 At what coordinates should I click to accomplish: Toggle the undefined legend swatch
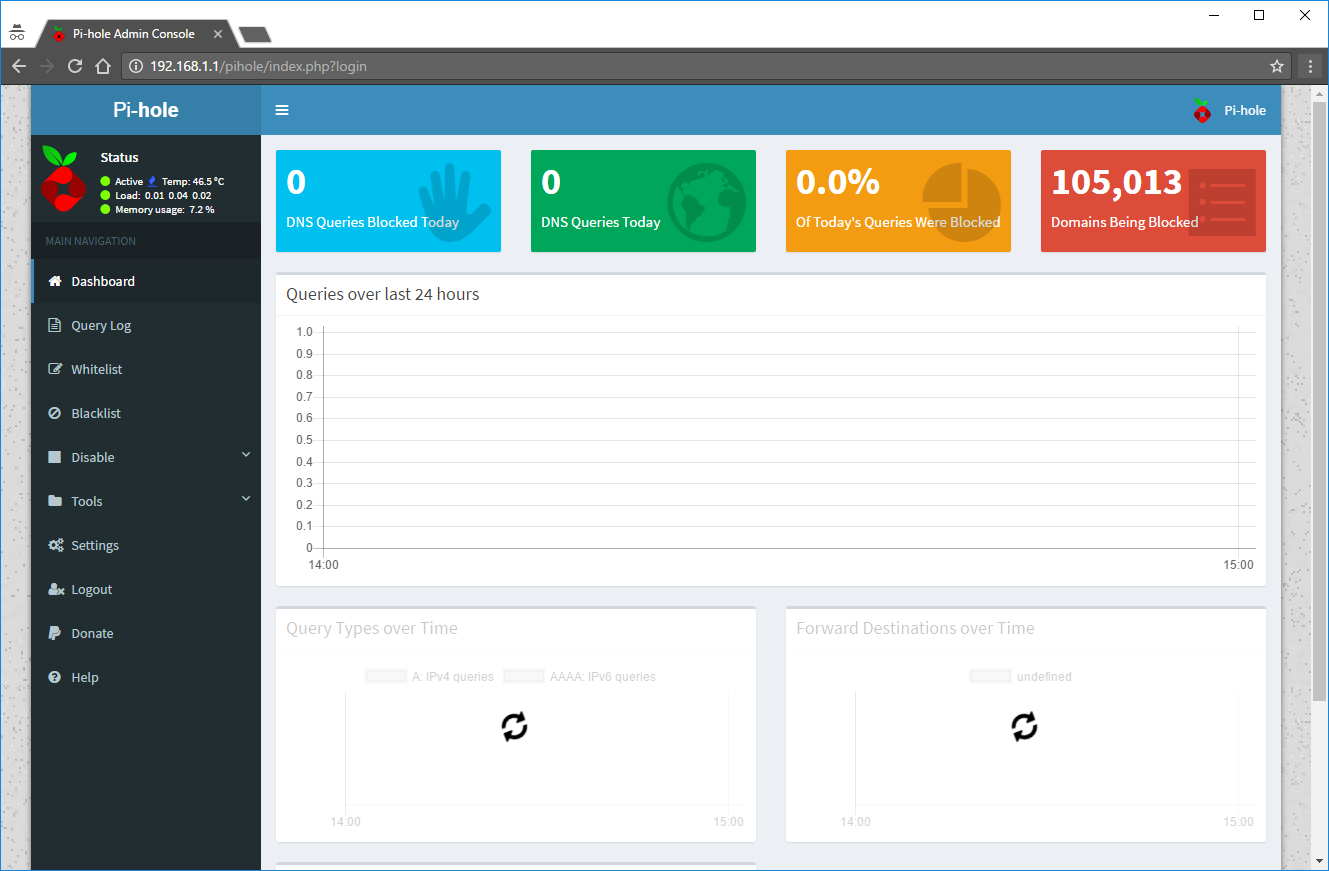click(991, 677)
